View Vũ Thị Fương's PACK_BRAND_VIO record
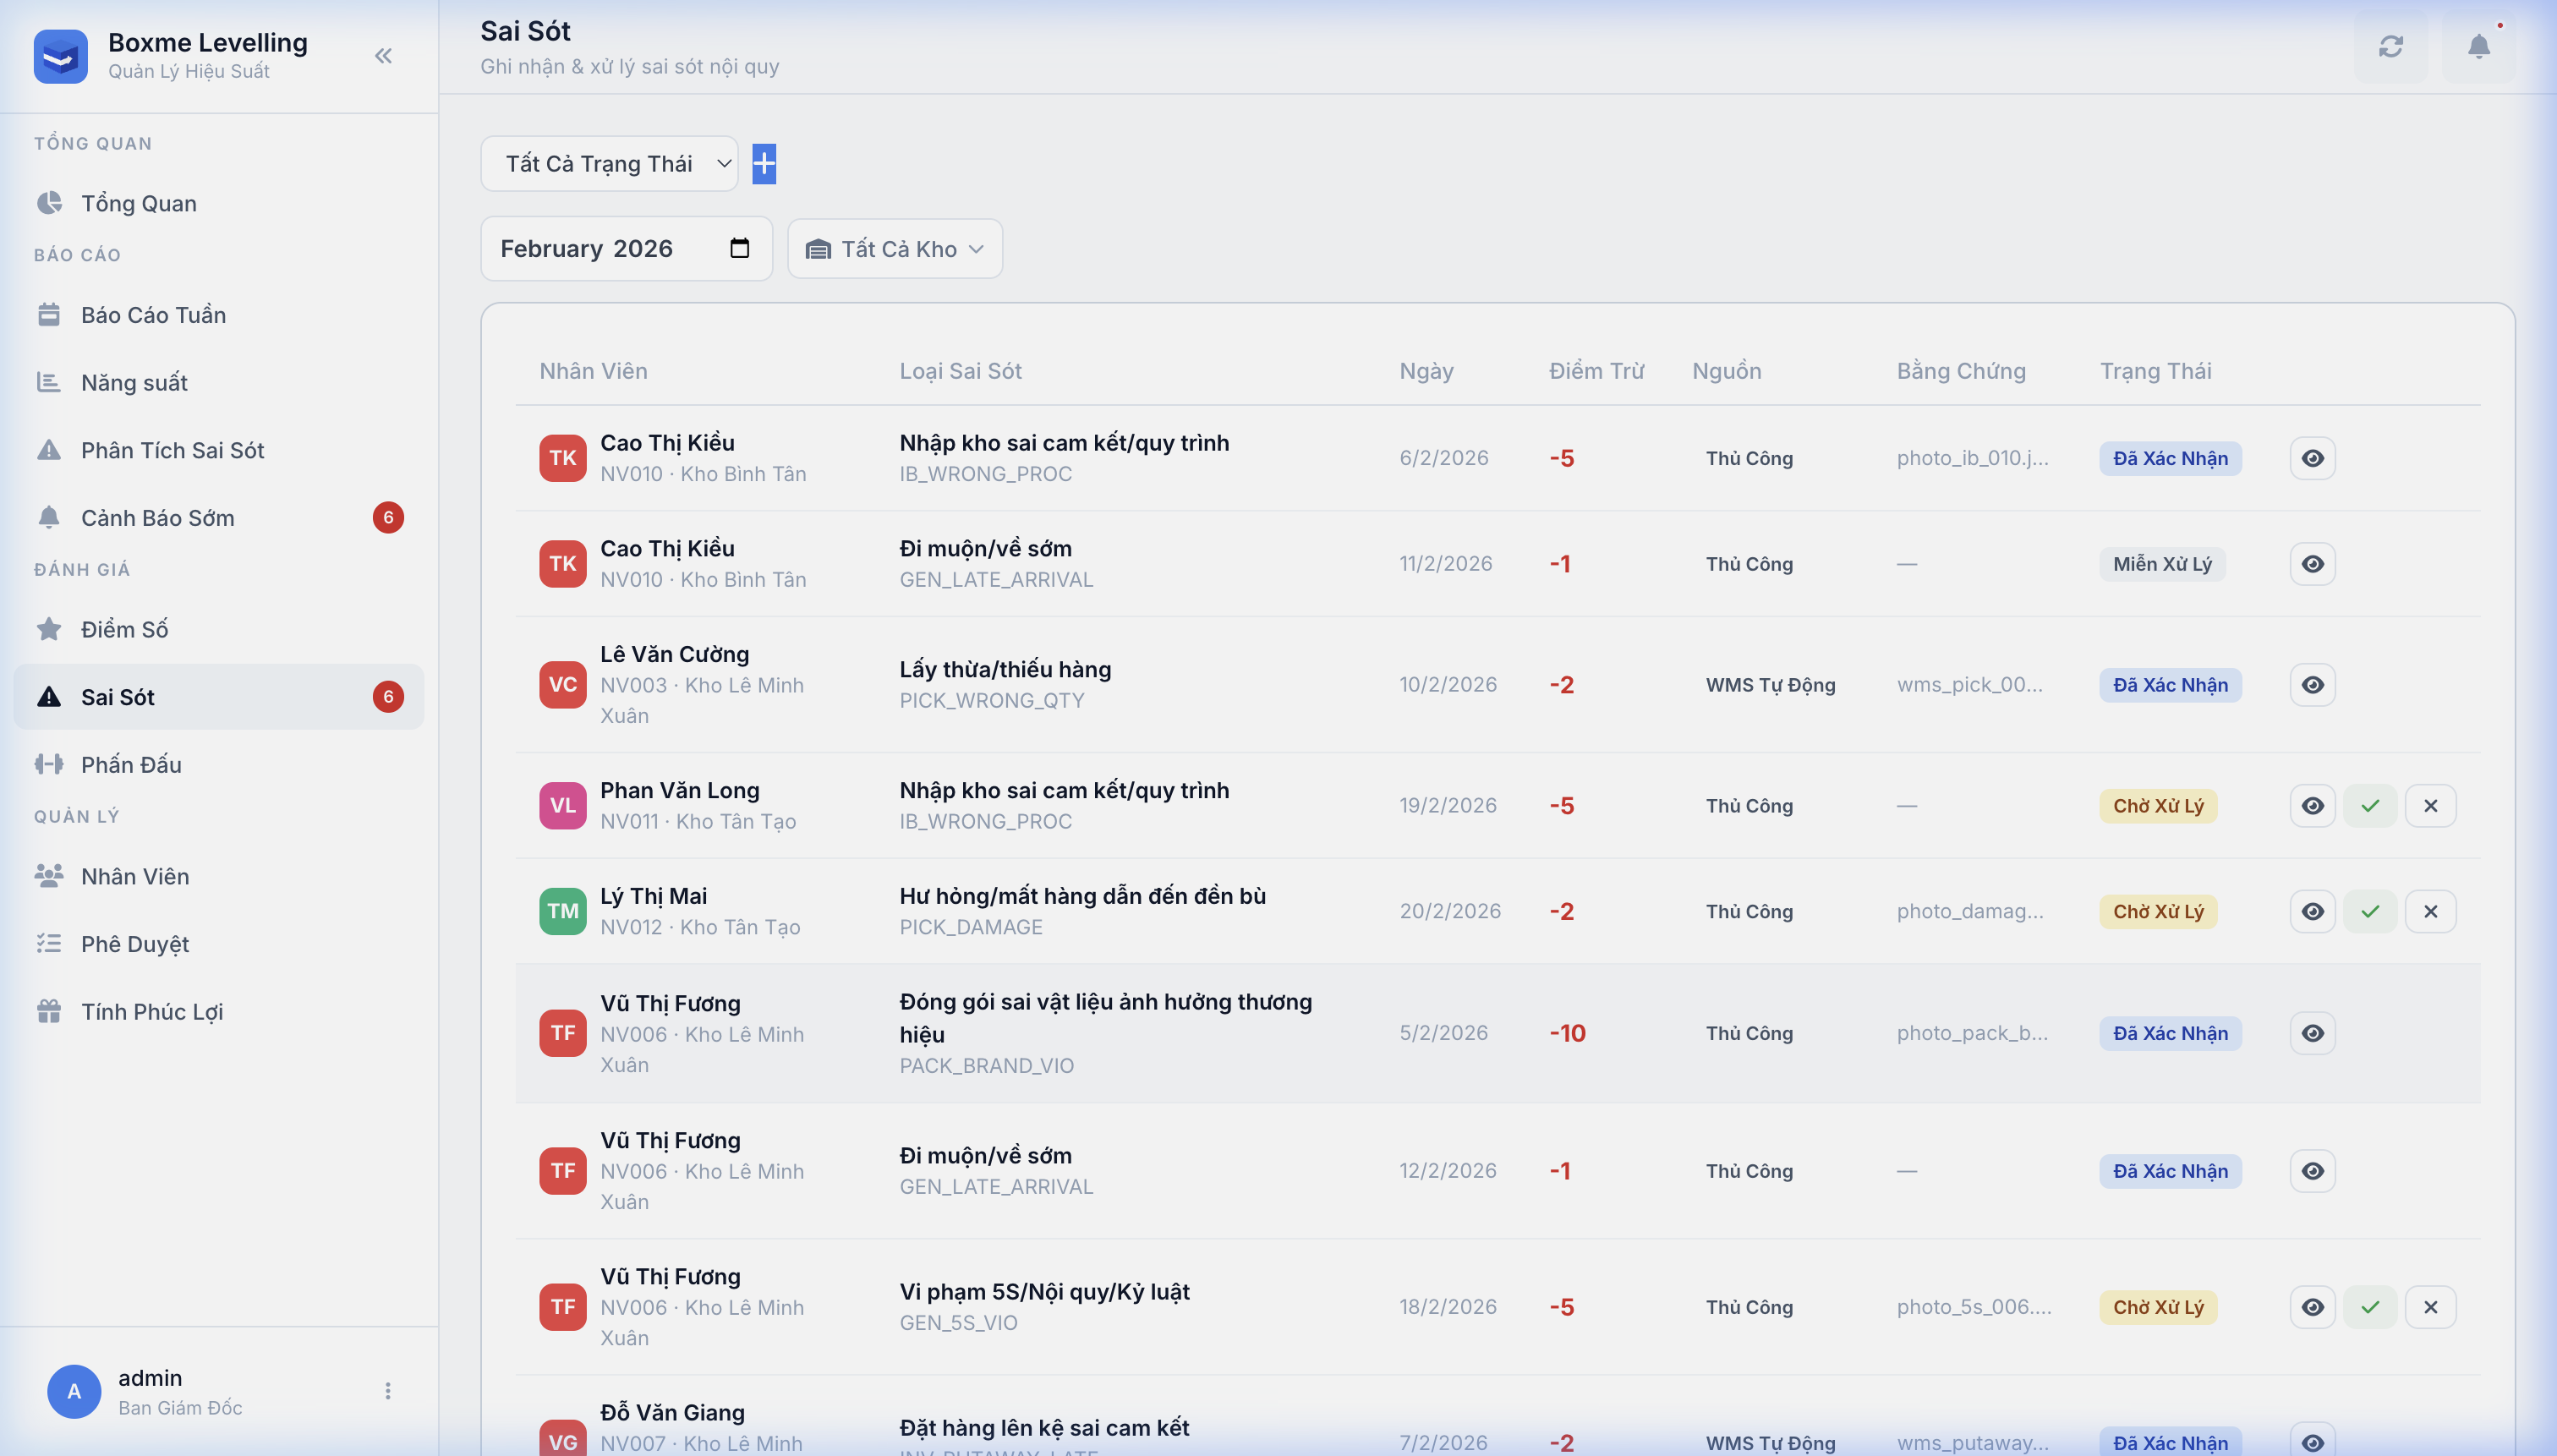Viewport: 2557px width, 1456px height. [x=2312, y=1033]
